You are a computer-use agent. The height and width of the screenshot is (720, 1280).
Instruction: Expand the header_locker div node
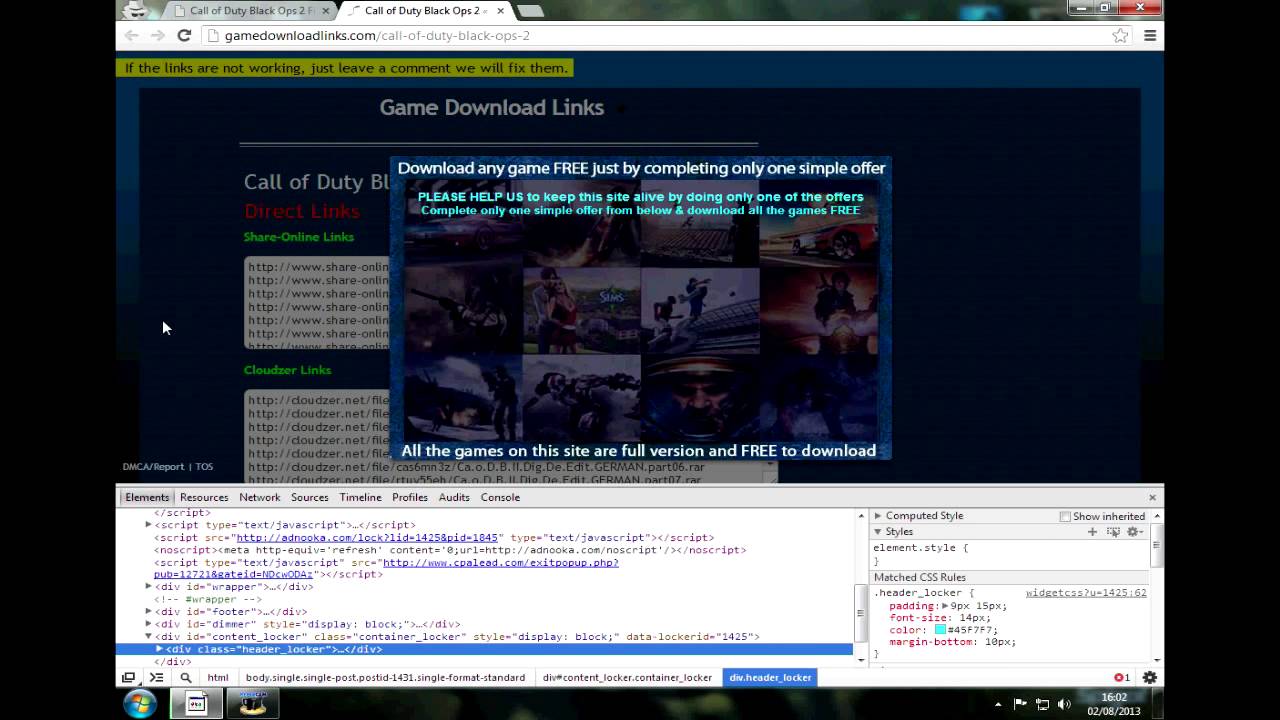159,649
